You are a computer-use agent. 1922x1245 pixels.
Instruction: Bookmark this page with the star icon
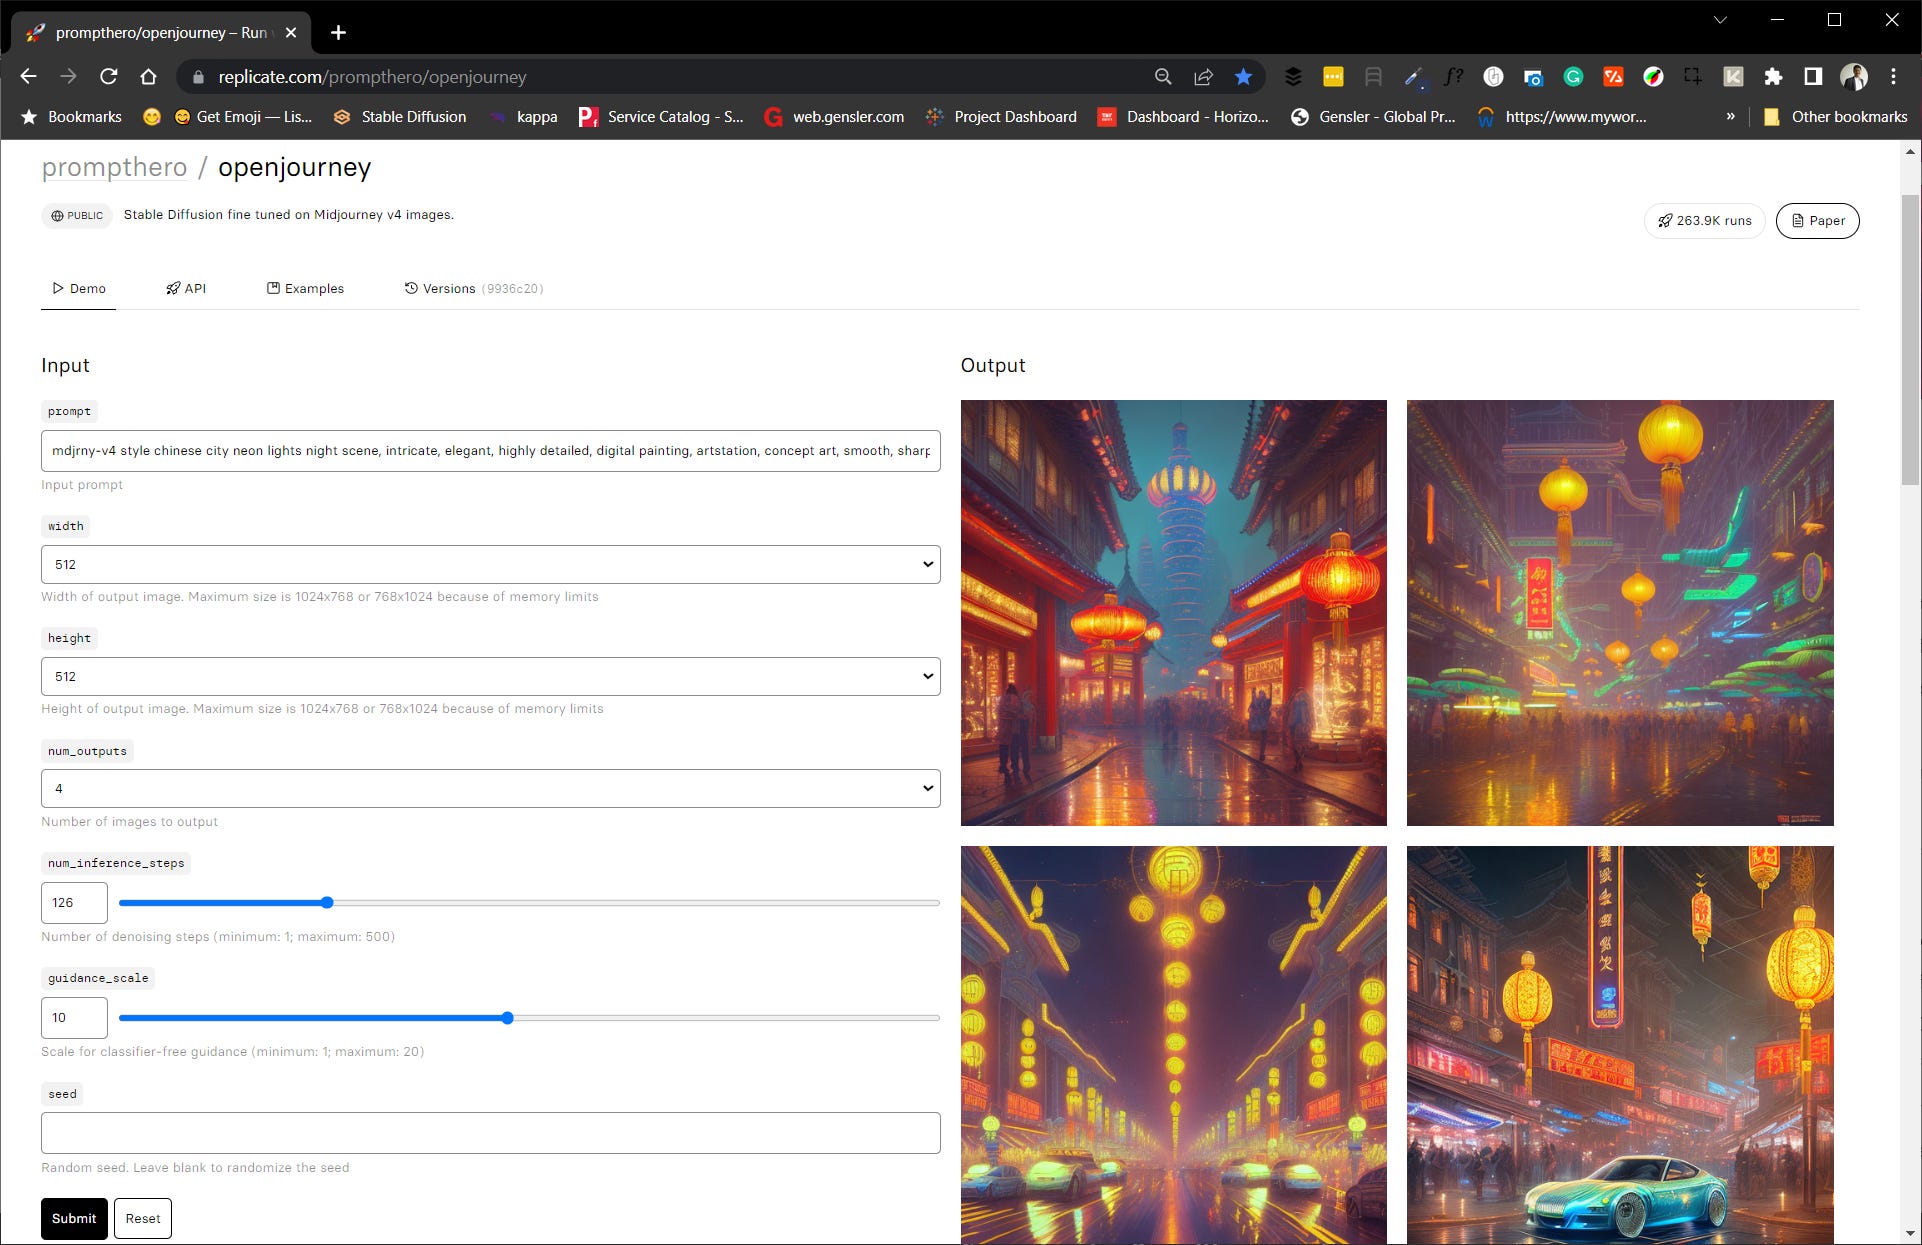(x=1243, y=76)
